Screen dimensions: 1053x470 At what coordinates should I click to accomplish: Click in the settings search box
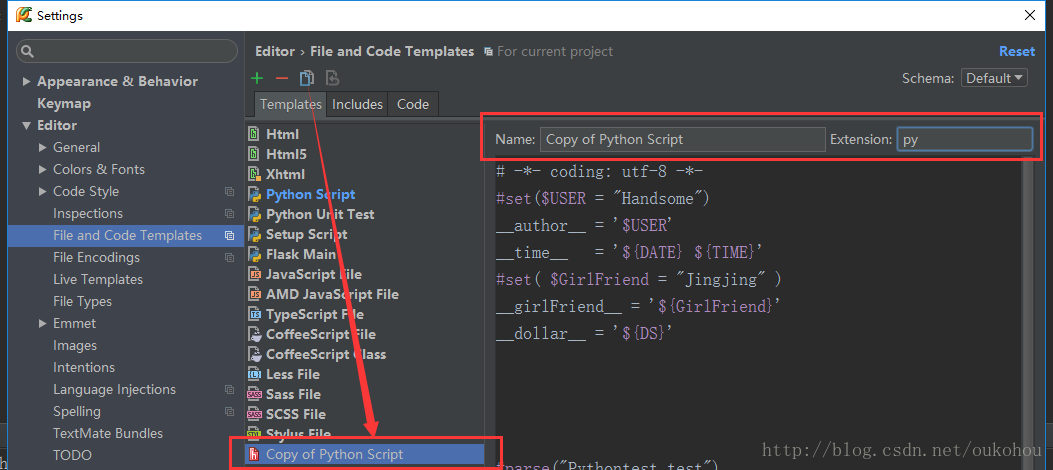point(127,51)
